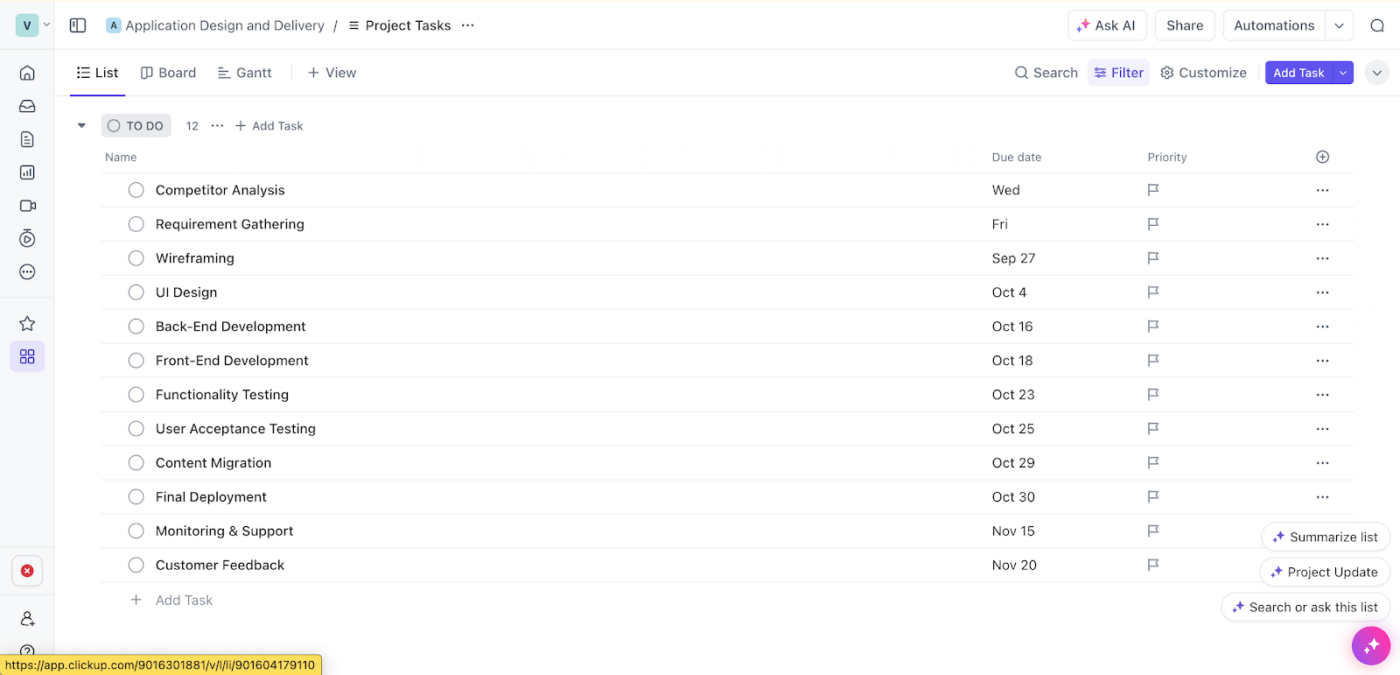
Task: Open Project Tasks breadcrumb
Action: click(399, 25)
